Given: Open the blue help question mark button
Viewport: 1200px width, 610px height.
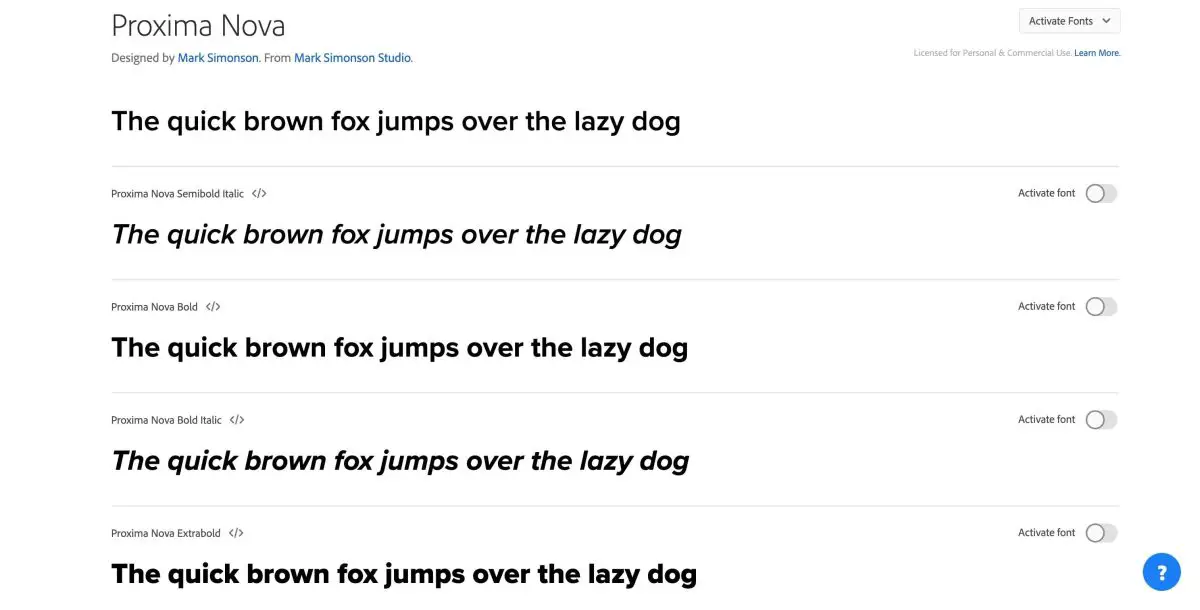Looking at the screenshot, I should 1161,573.
